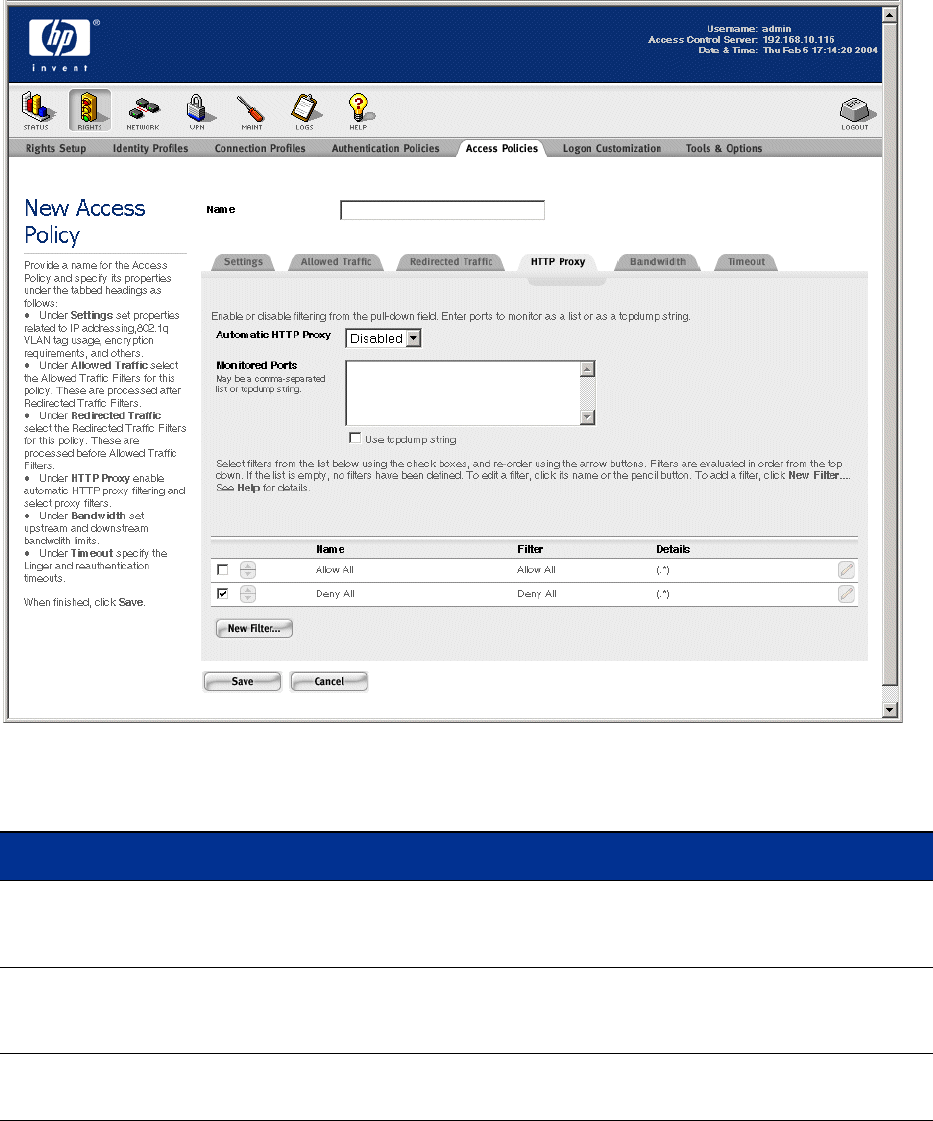Click the Filter column header

530,549
